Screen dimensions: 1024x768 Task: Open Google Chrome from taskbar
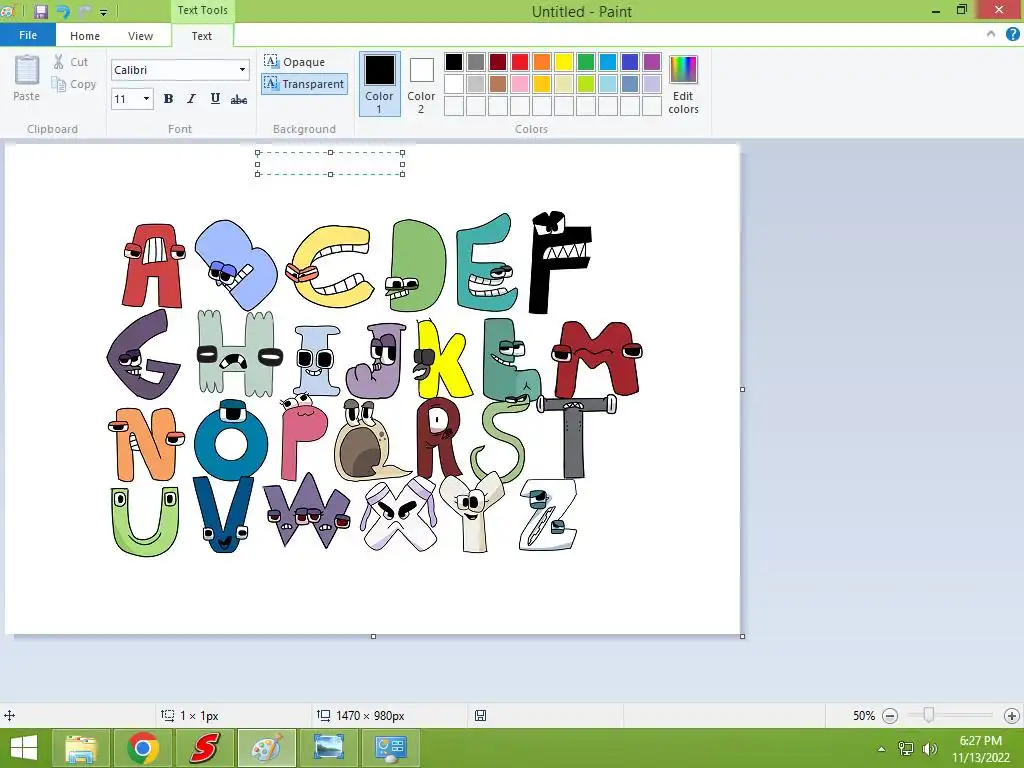pyautogui.click(x=143, y=748)
